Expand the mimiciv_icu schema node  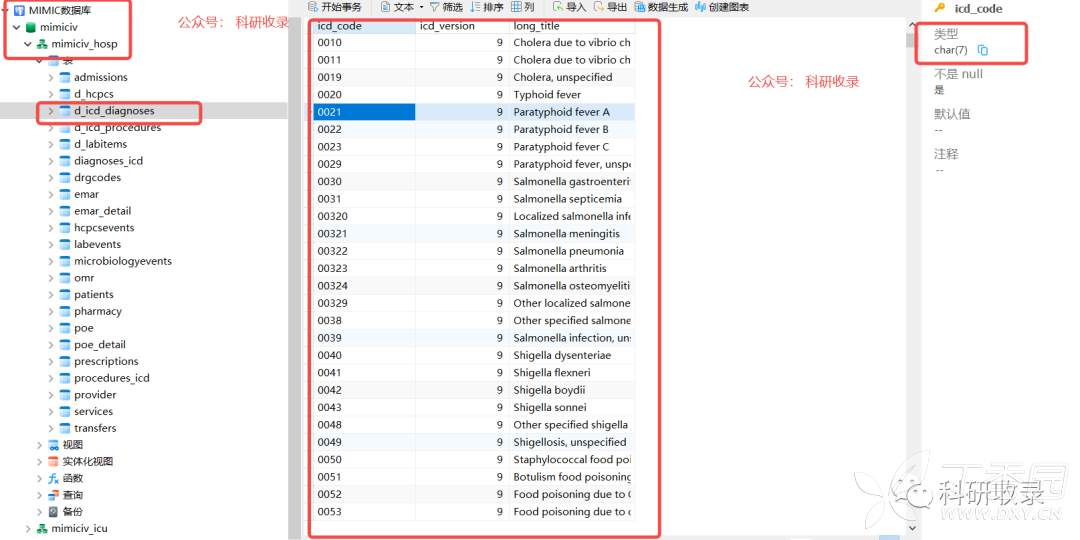click(29, 528)
